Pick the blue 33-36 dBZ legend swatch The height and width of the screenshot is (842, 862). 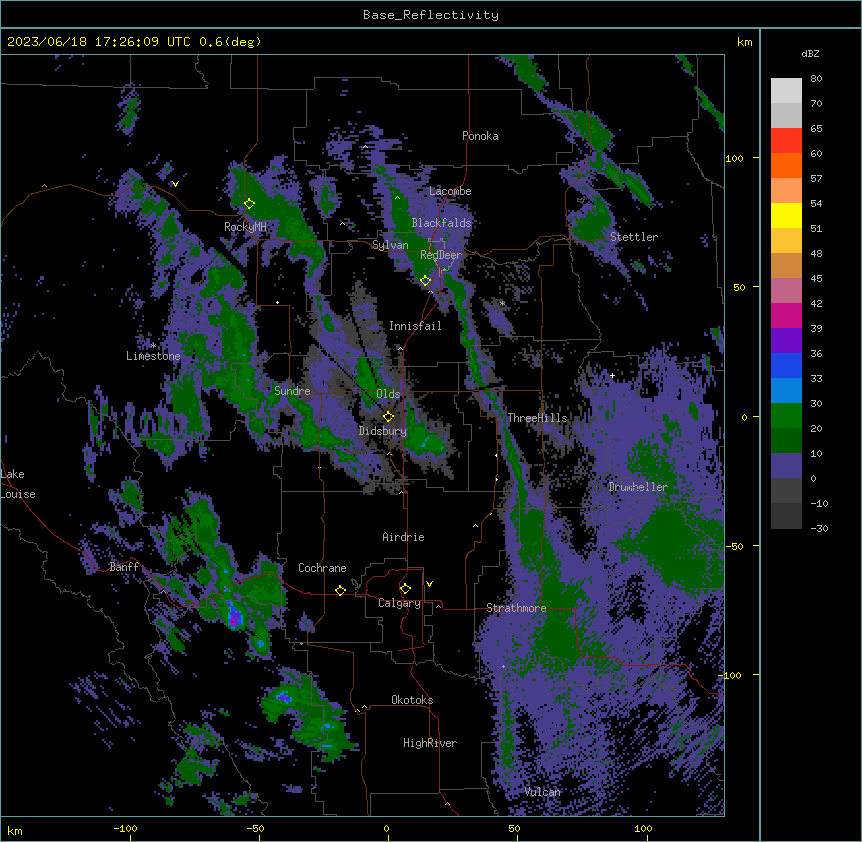pyautogui.click(x=786, y=365)
